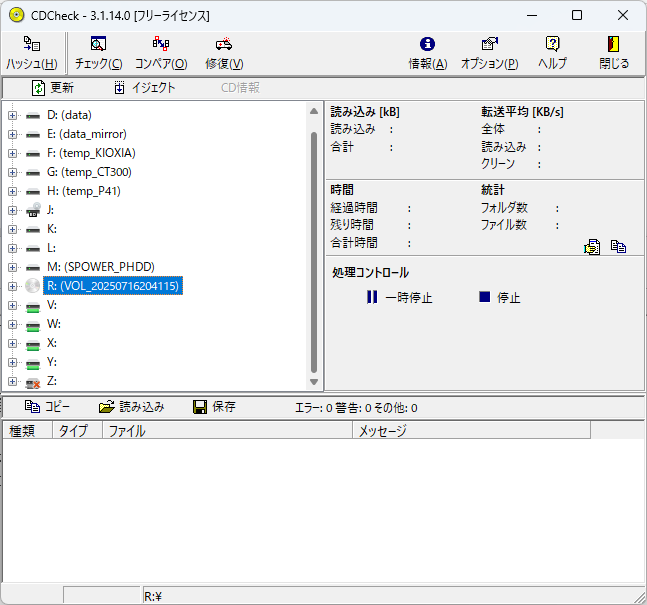
Task: Click the メッセージ column header
Action: pyautogui.click(x=470, y=431)
